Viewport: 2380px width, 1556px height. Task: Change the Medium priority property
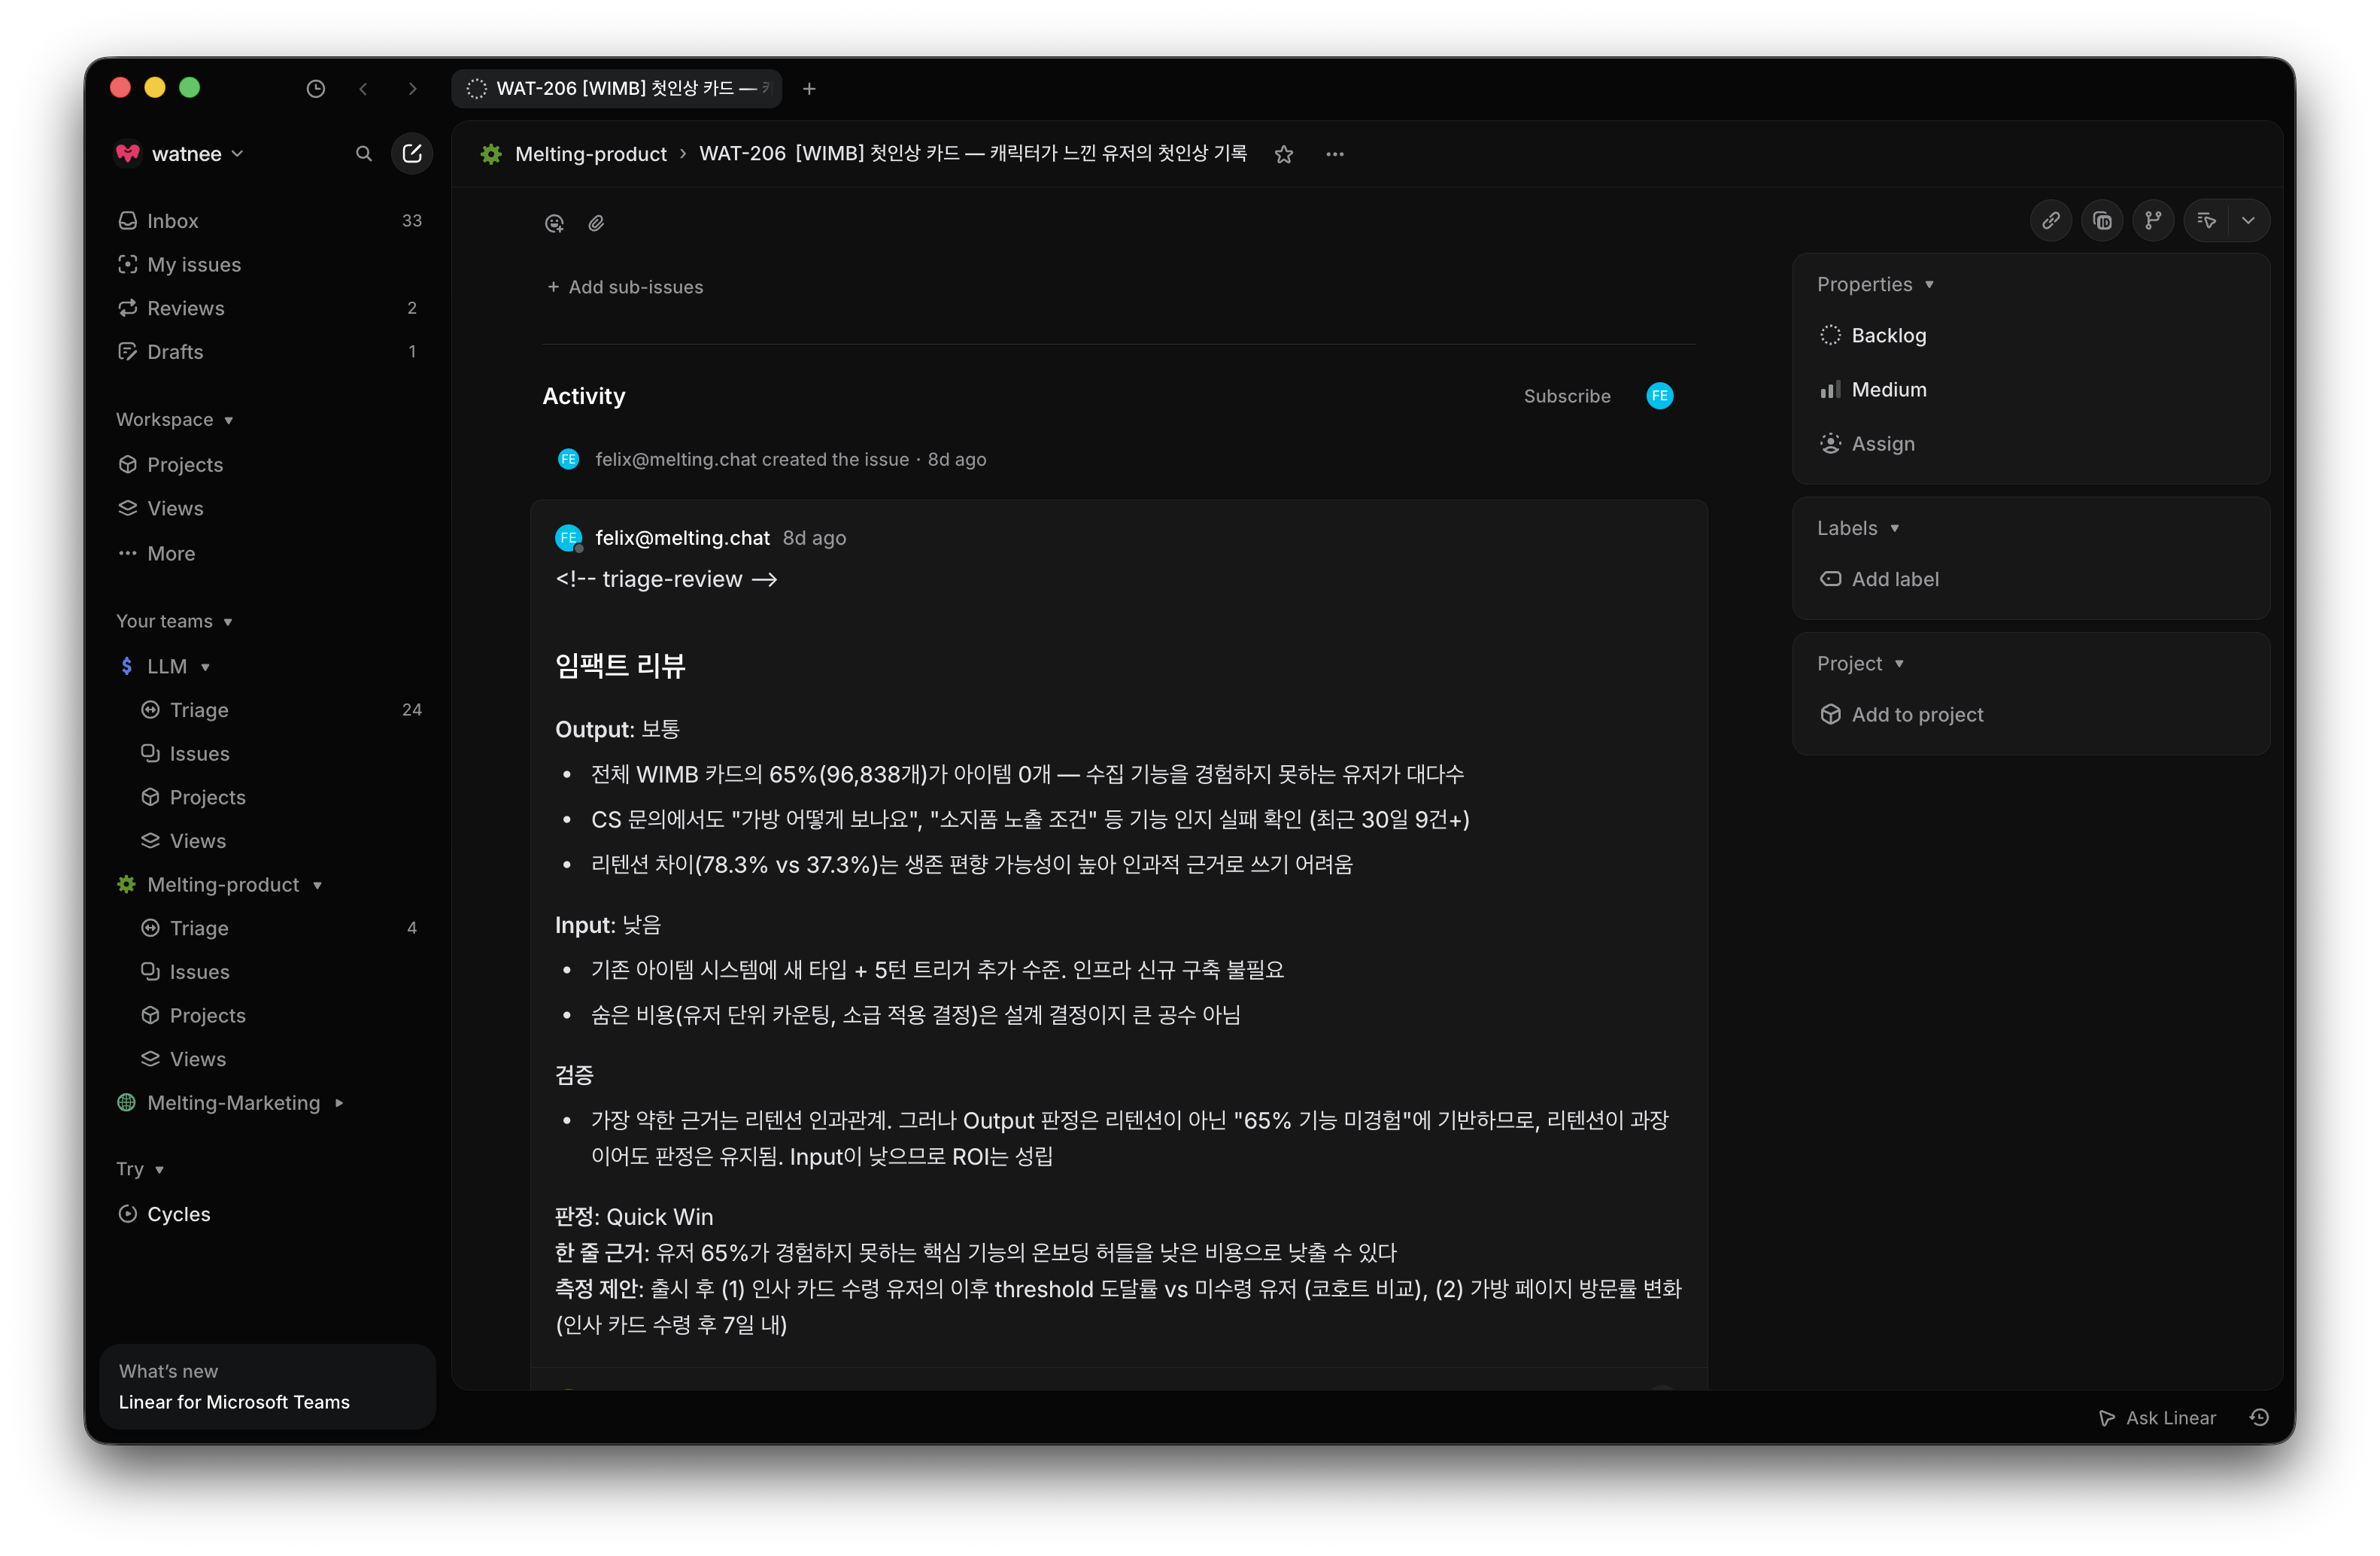click(1888, 389)
